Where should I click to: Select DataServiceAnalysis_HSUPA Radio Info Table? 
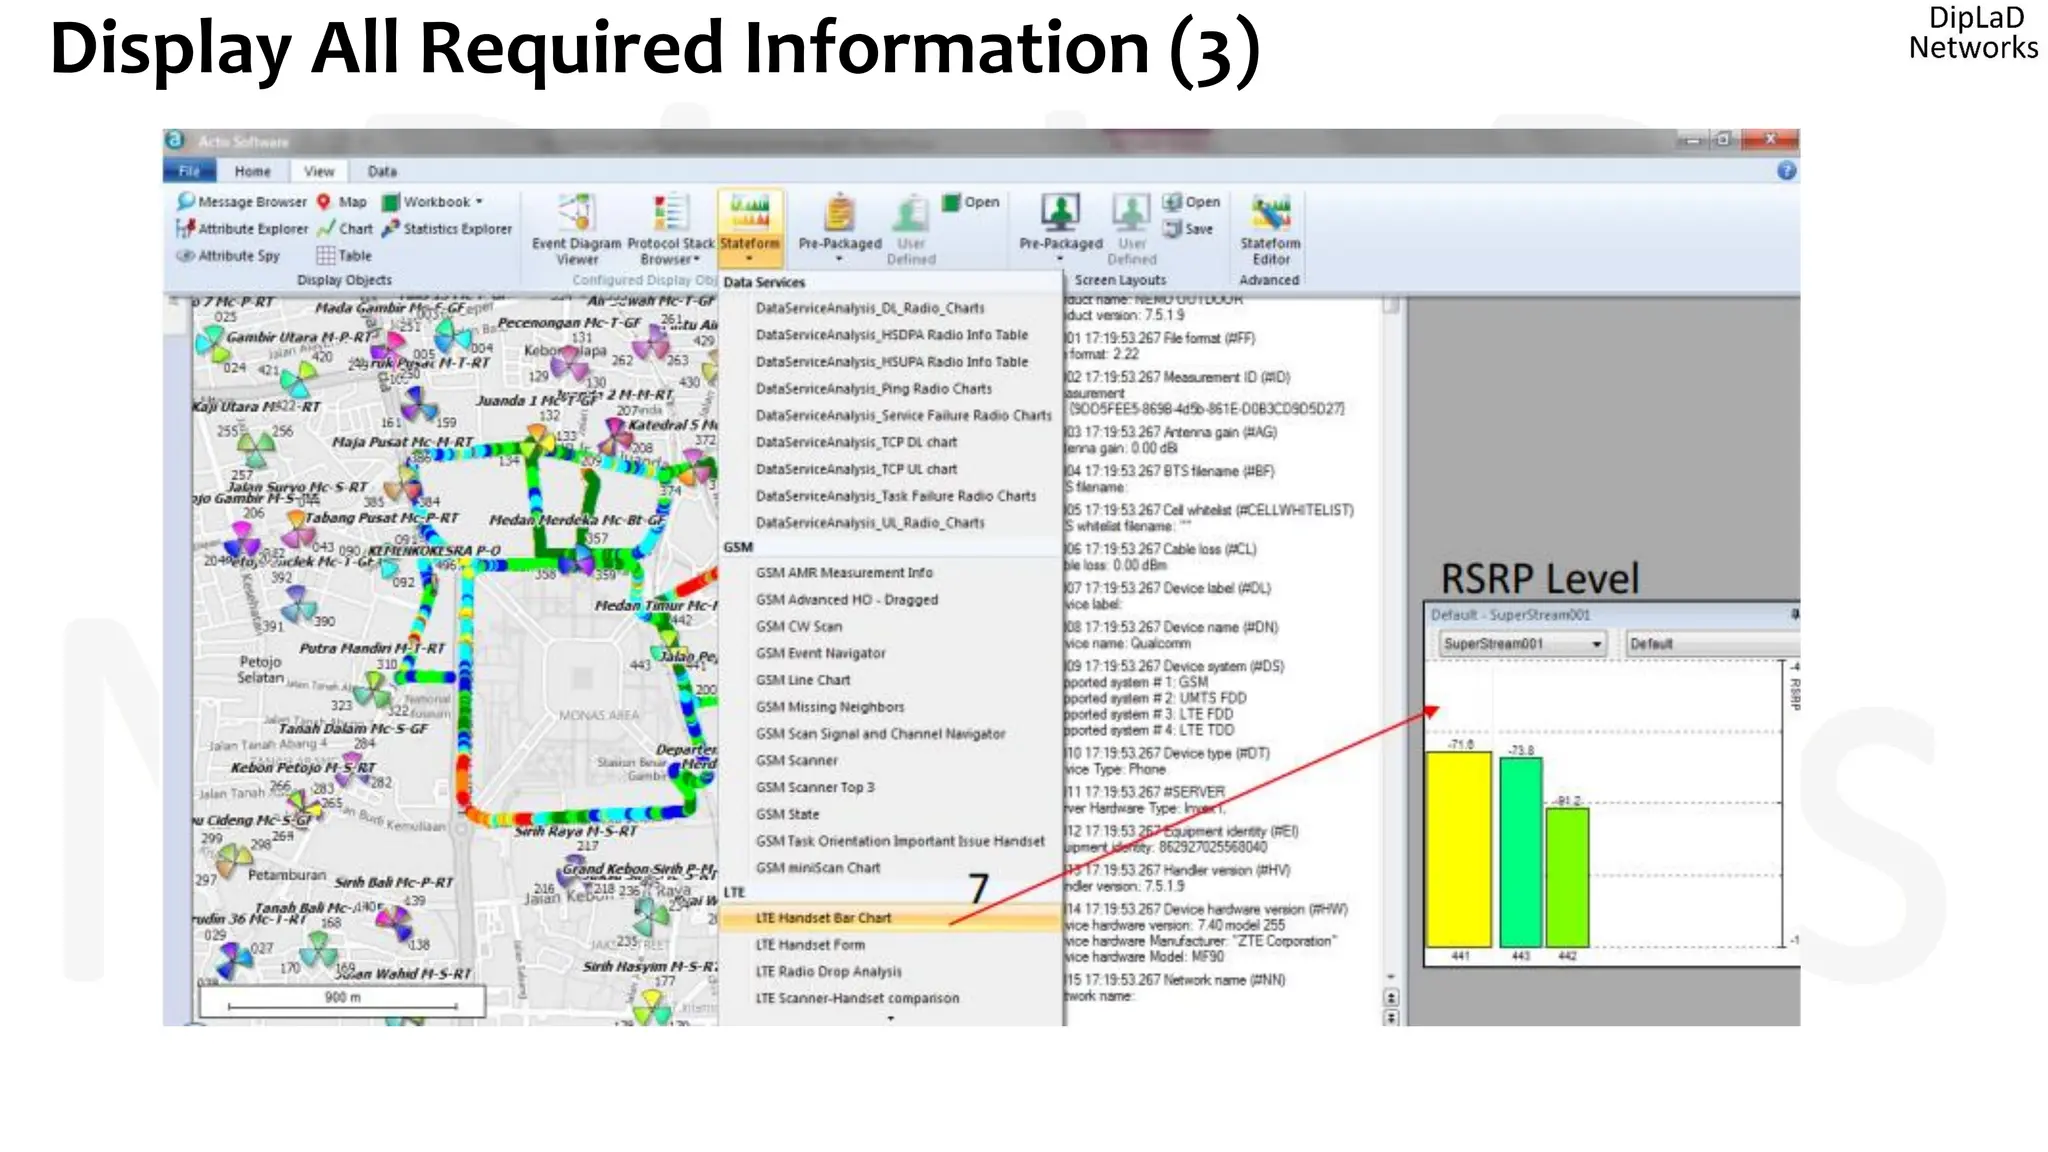(892, 362)
